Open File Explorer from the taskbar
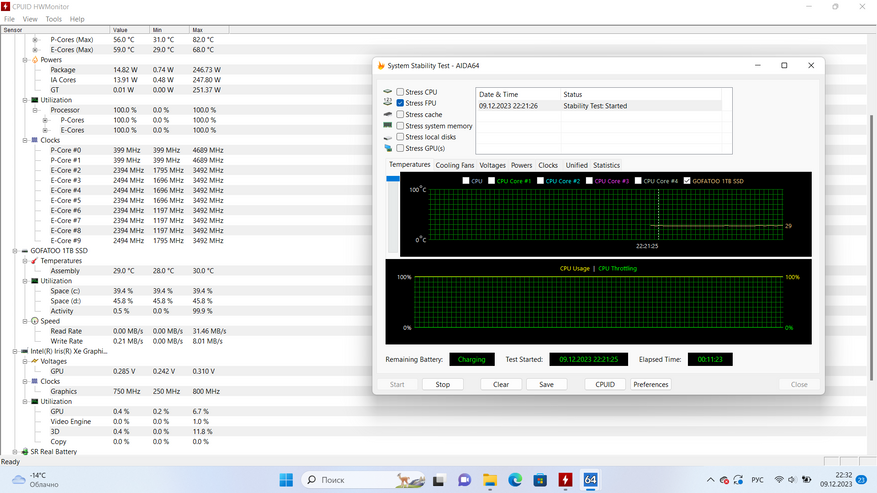 pyautogui.click(x=490, y=480)
